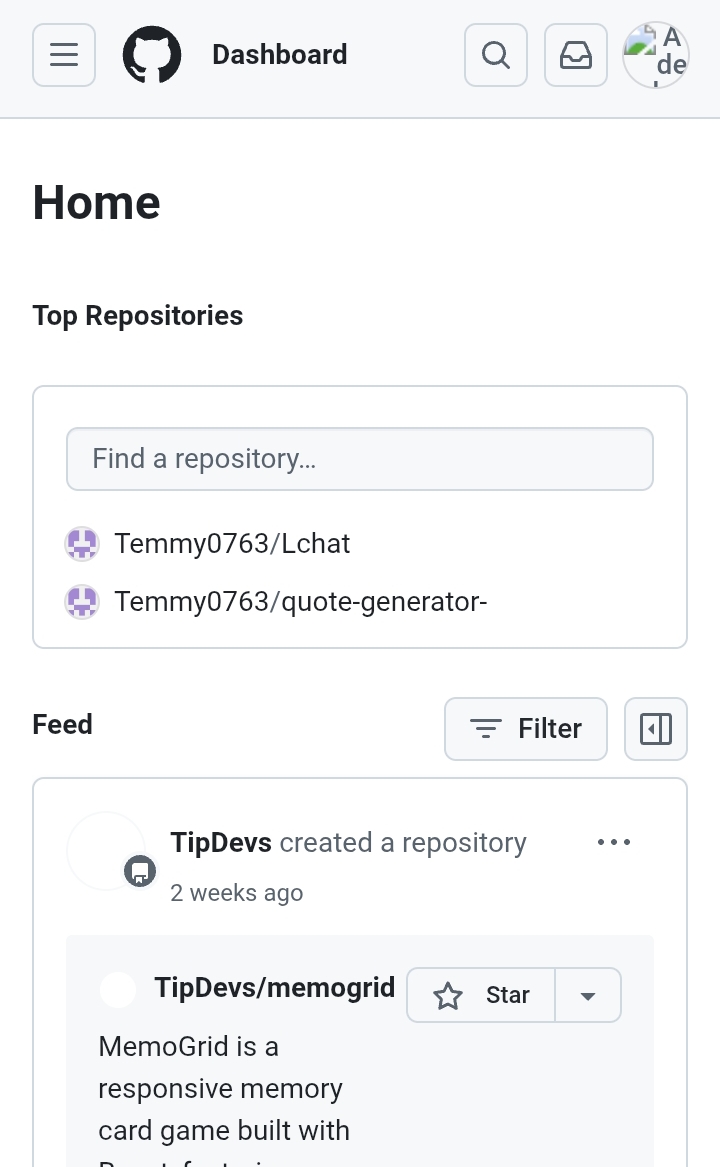The image size is (720, 1167).
Task: Toggle the feed side panel icon
Action: (x=656, y=729)
